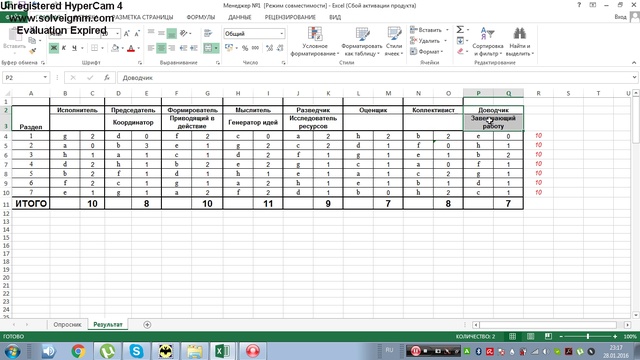Switch to Page Break Preview in status bar
The height and width of the screenshot is (360, 640).
548,336
